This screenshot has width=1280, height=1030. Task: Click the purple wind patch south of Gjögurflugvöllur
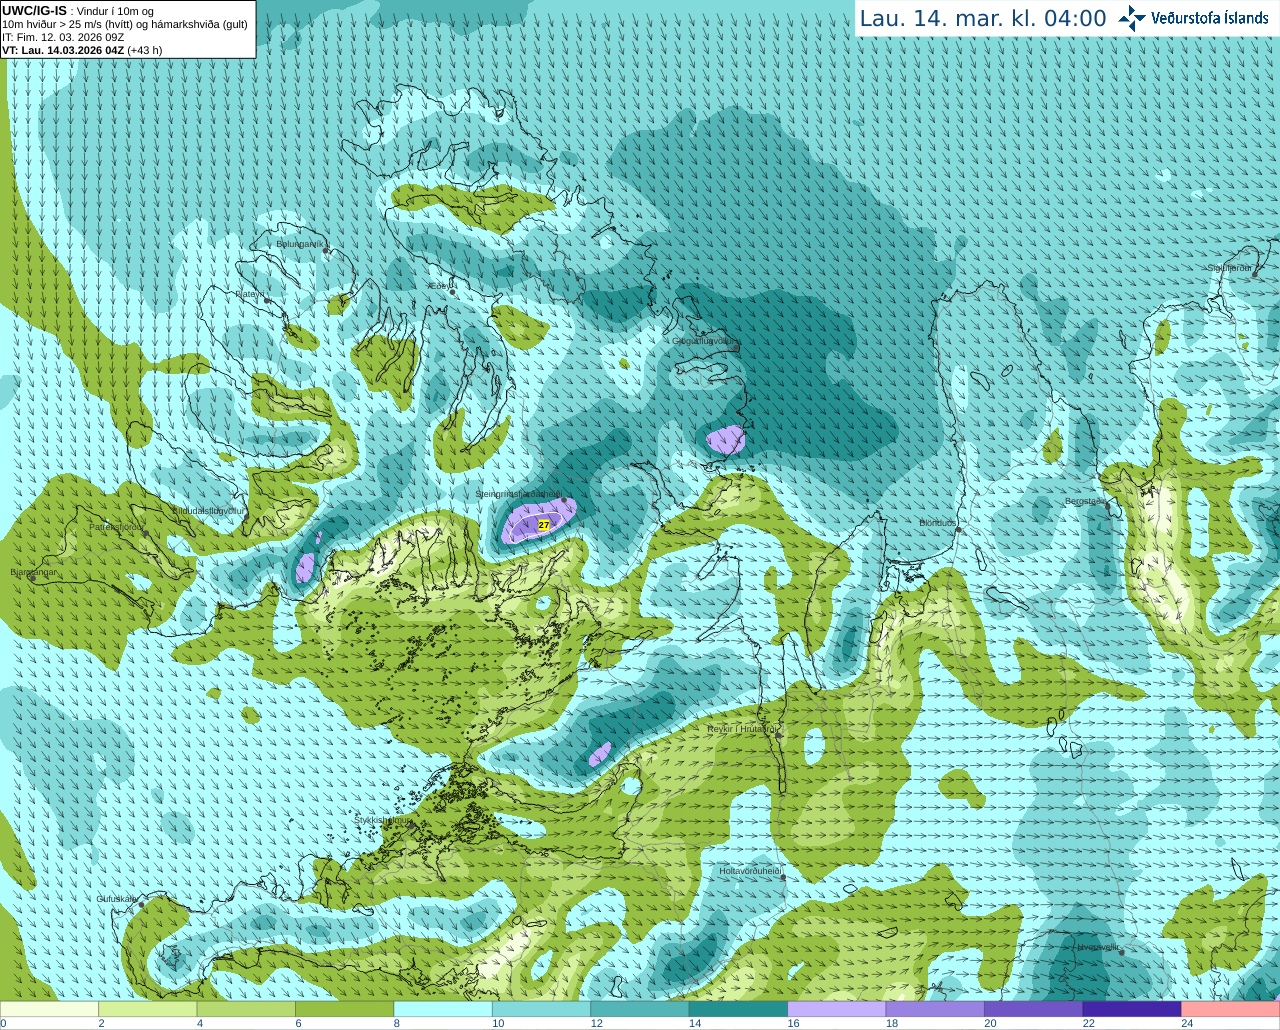pyautogui.click(x=726, y=439)
